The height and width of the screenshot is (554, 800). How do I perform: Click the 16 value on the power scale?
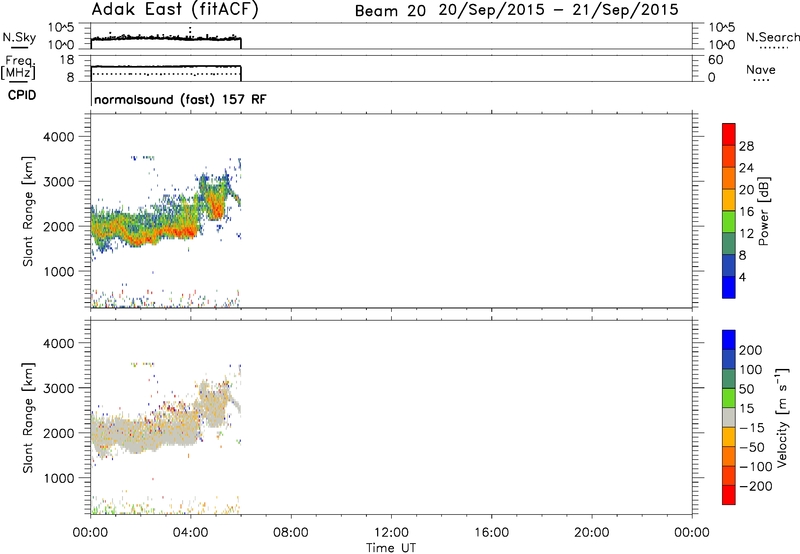(x=746, y=212)
